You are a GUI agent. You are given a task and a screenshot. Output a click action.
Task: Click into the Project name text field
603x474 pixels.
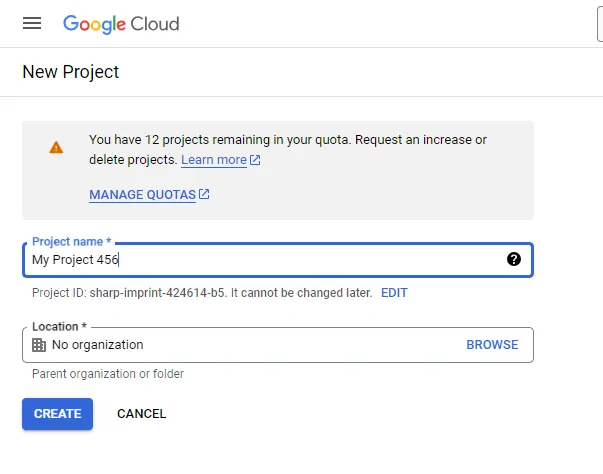(x=278, y=259)
